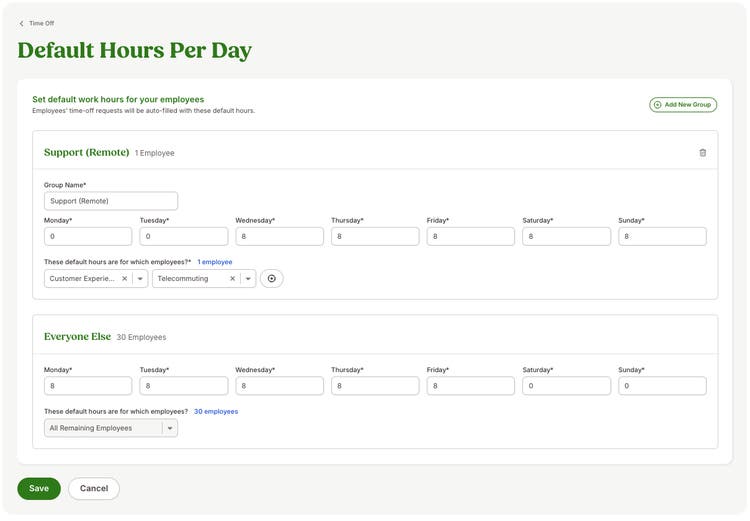Save the default hours settings

[39, 488]
